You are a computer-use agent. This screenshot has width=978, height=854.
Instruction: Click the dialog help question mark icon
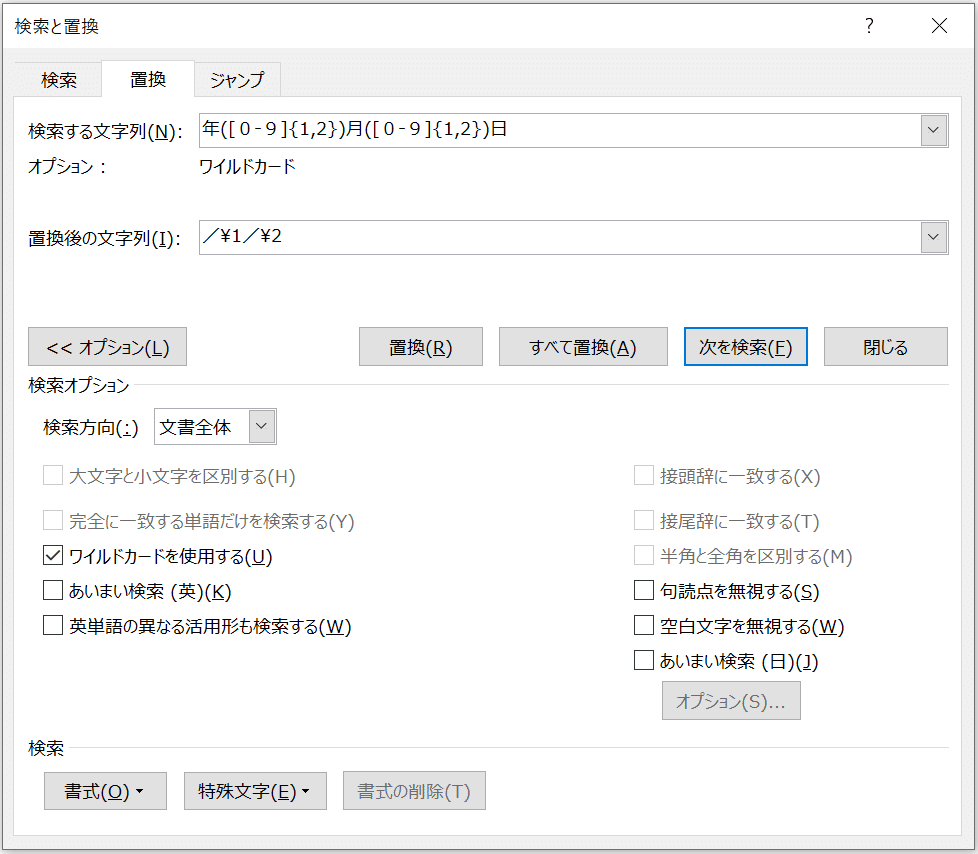869,26
